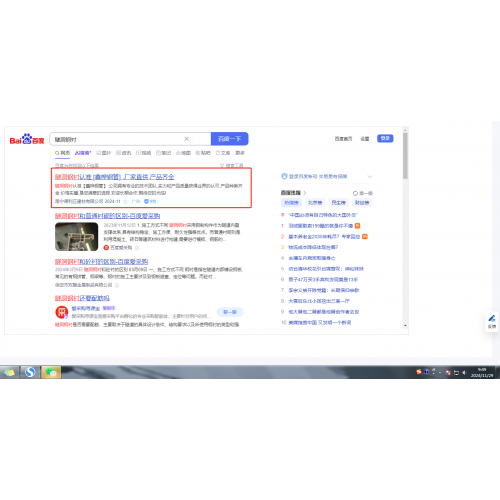Image resolution: width=500 pixels, height=500 pixels.
Task: Click the circle icon after third result's company name
Action: (117, 285)
